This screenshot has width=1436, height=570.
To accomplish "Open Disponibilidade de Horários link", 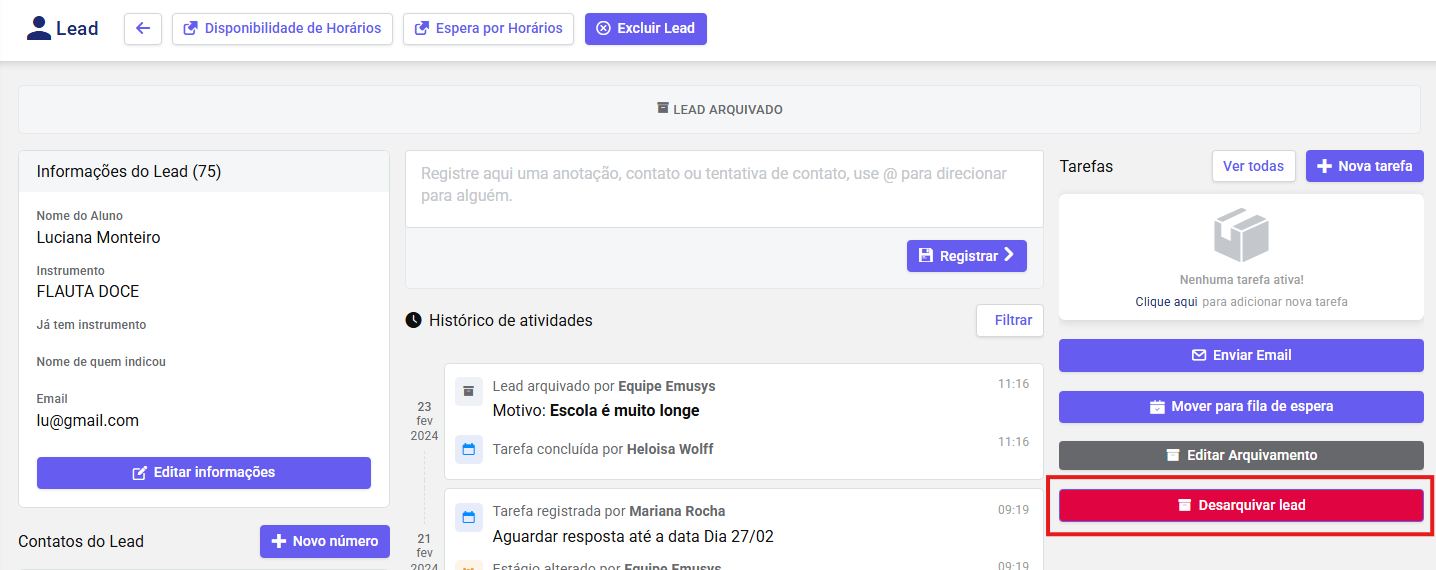I will click(x=282, y=29).
